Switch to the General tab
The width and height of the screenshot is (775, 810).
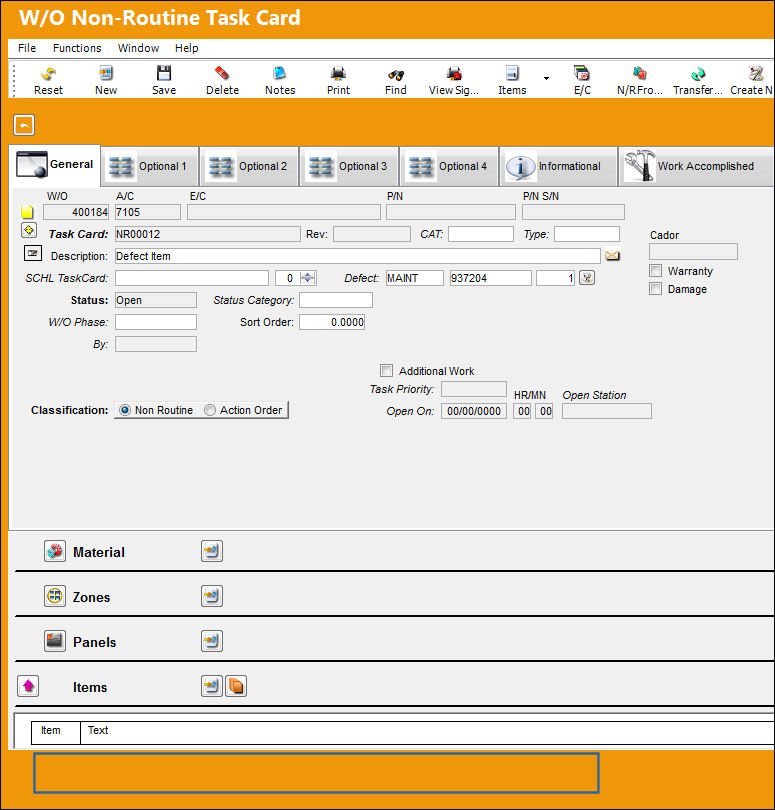[x=55, y=165]
